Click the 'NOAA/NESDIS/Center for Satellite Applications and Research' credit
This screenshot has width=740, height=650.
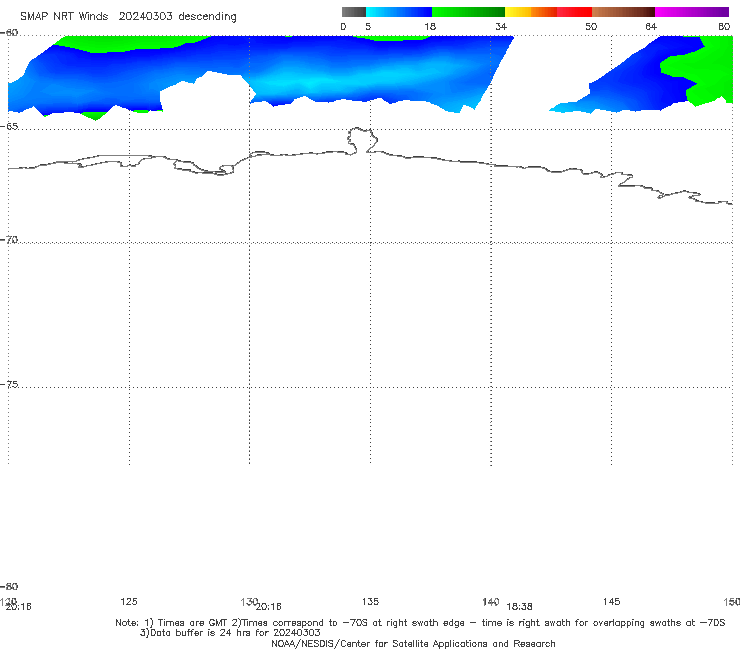click(413, 643)
